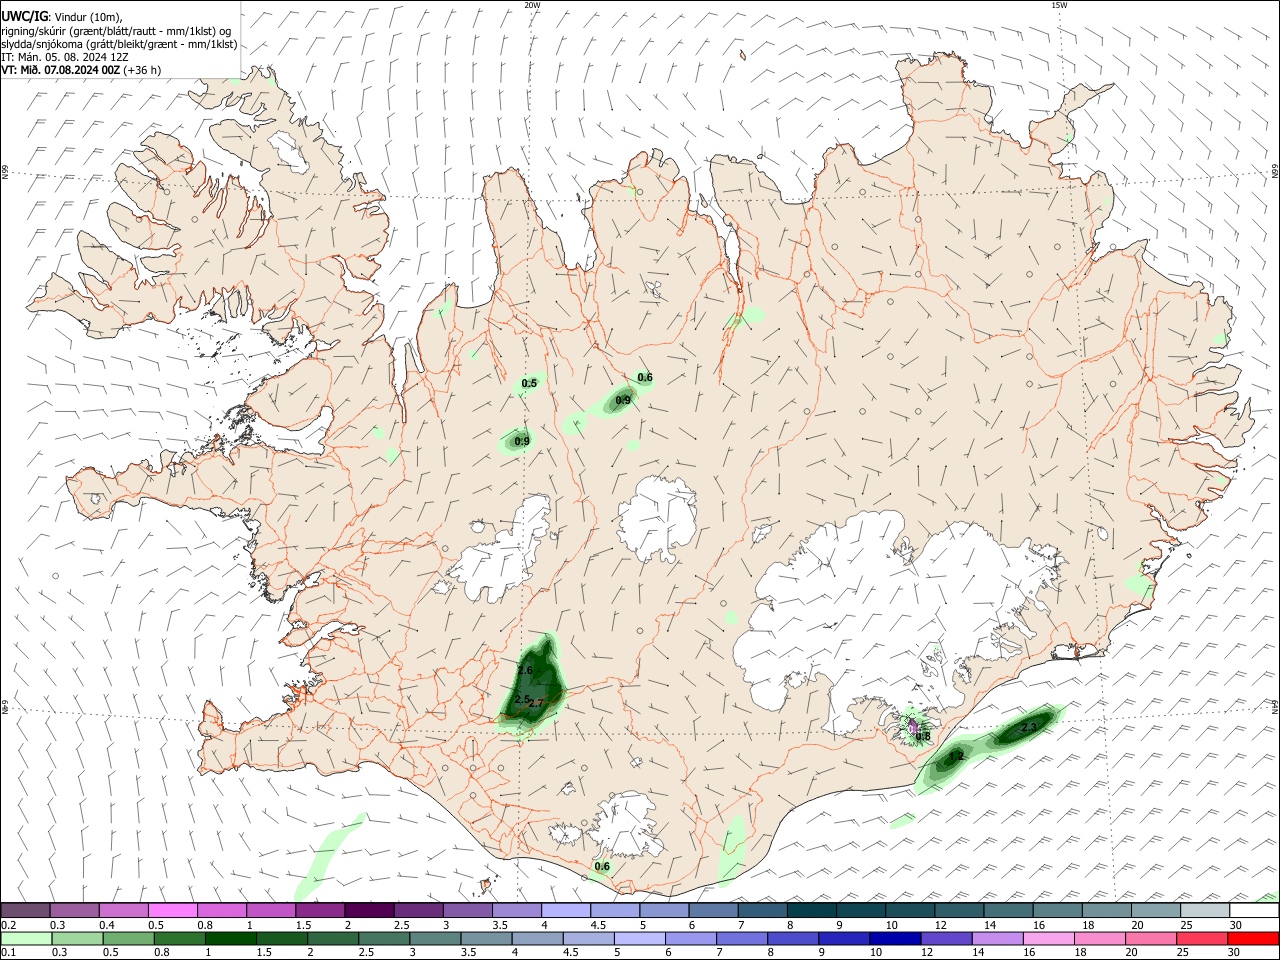This screenshot has width=1280, height=960.
Task: Click the lower legend swatch starting at 3
Action: pyautogui.click(x=435, y=938)
